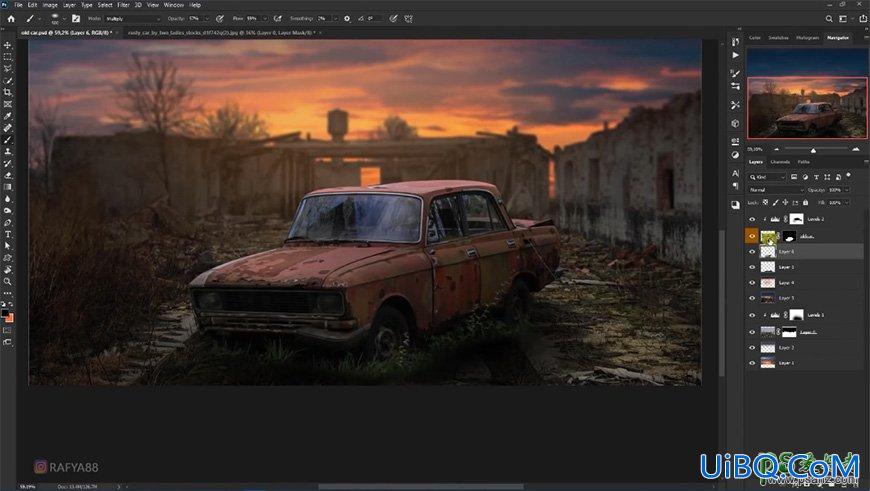
Task: Click the Navigator zoom slider handle
Action: 813,150
